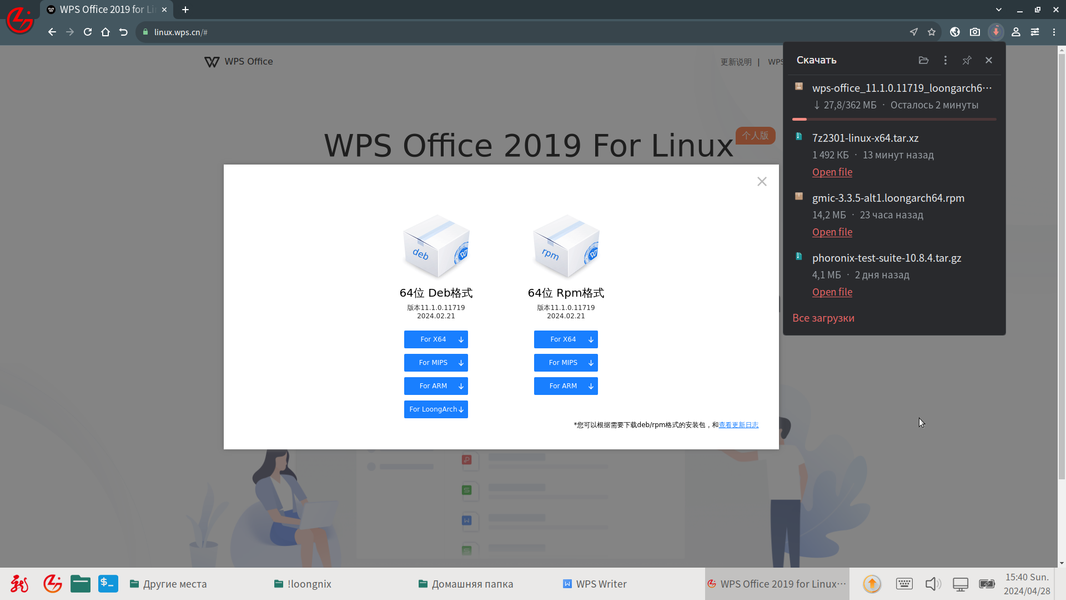
Task: Open the update log link in dialog
Action: 738,425
